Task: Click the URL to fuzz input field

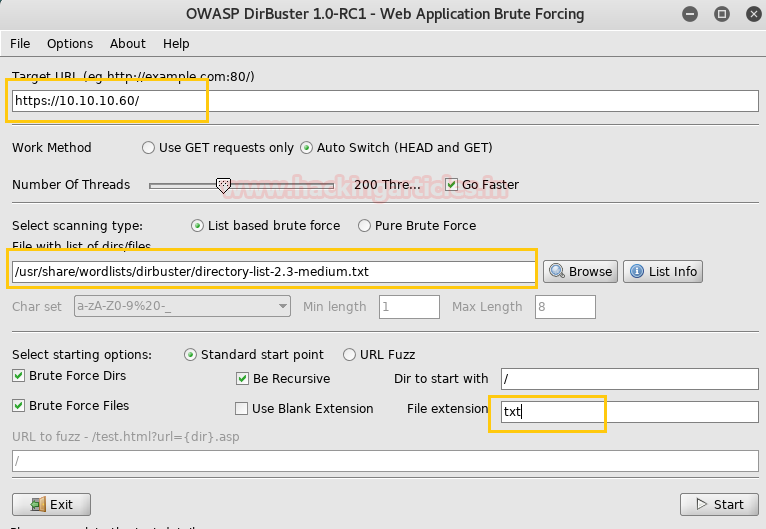Action: 385,461
